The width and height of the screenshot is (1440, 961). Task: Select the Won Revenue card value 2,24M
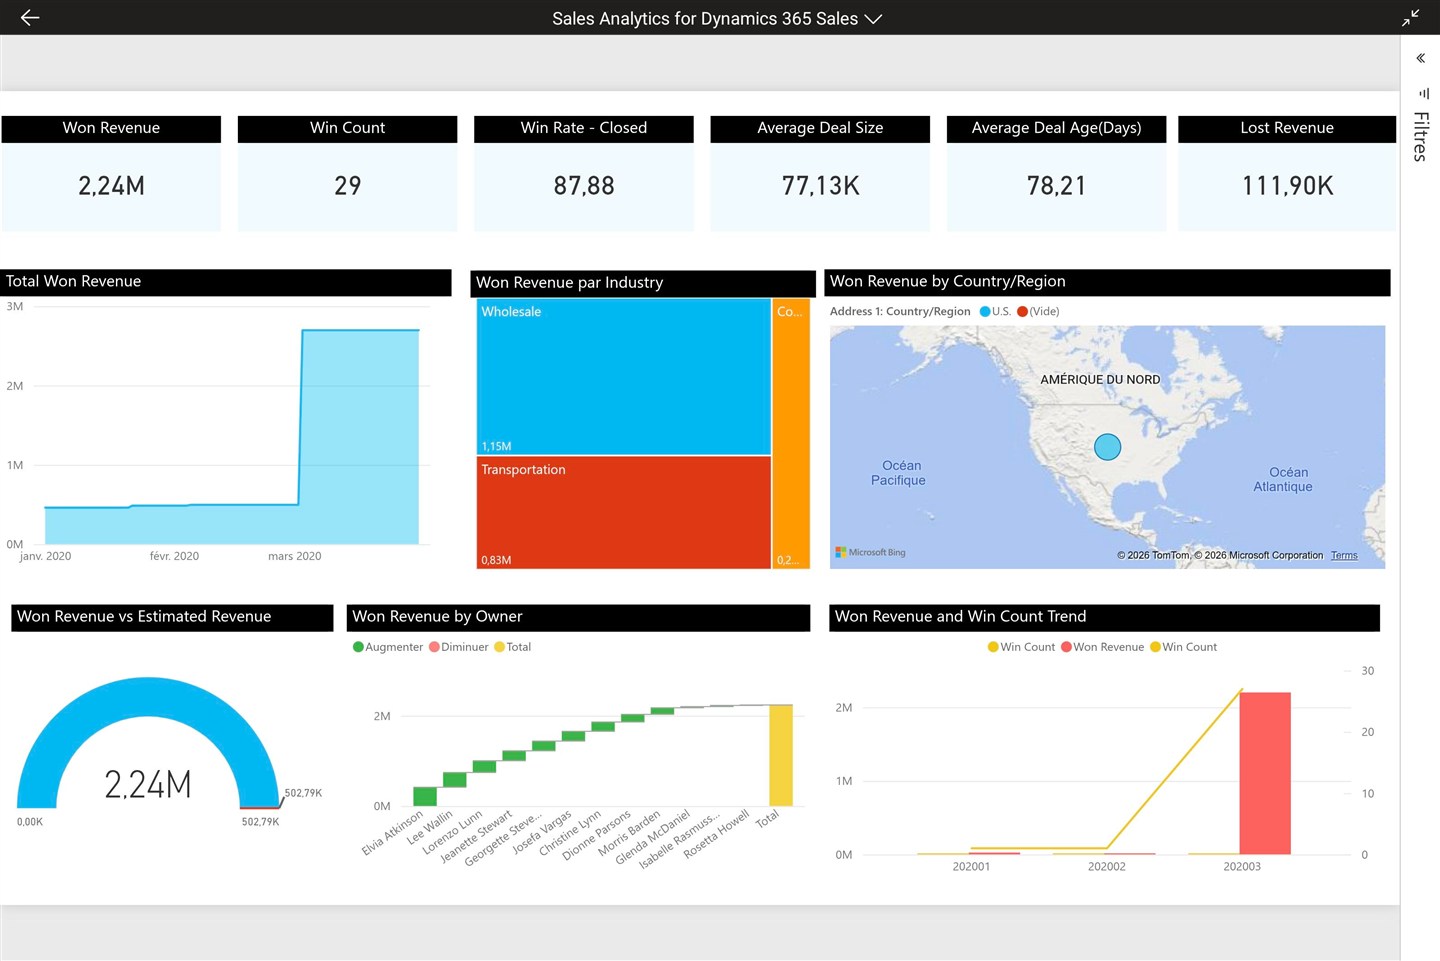click(111, 186)
